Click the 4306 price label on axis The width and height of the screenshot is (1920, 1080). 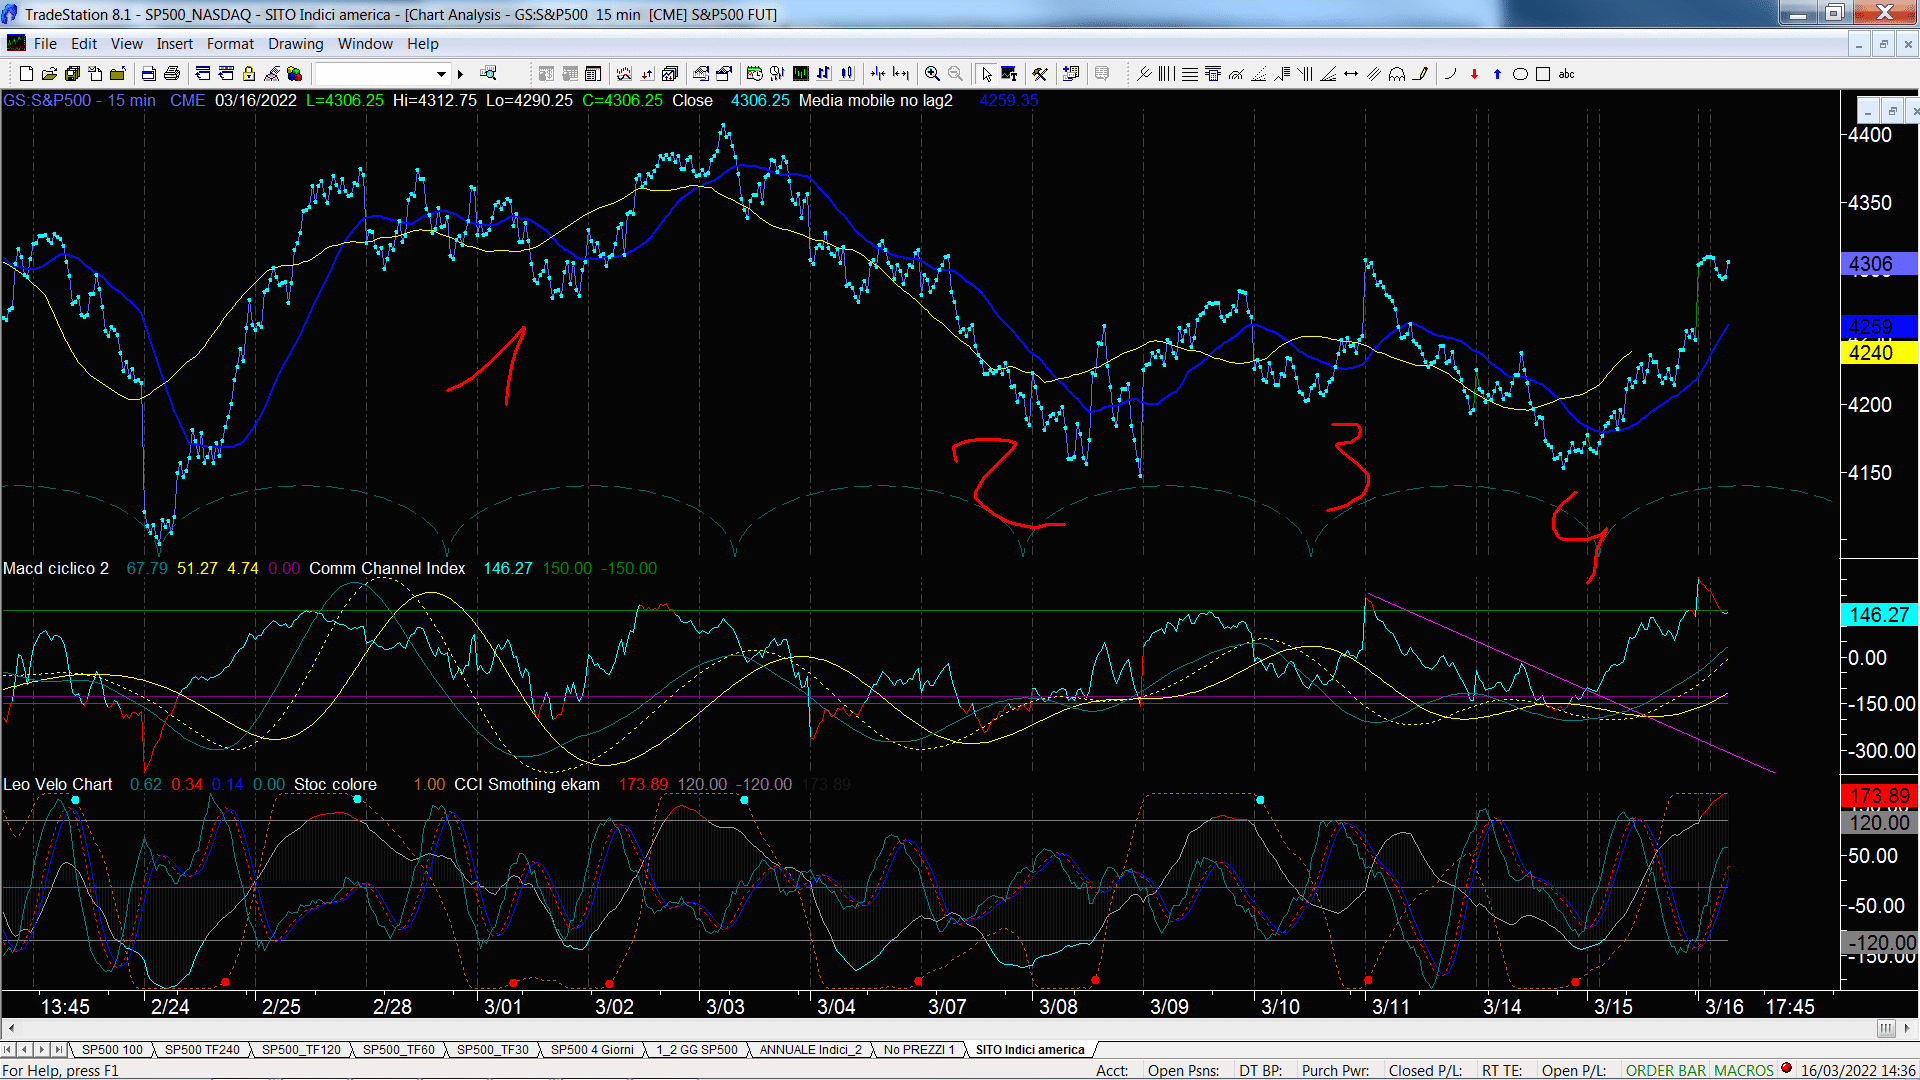click(x=1879, y=264)
